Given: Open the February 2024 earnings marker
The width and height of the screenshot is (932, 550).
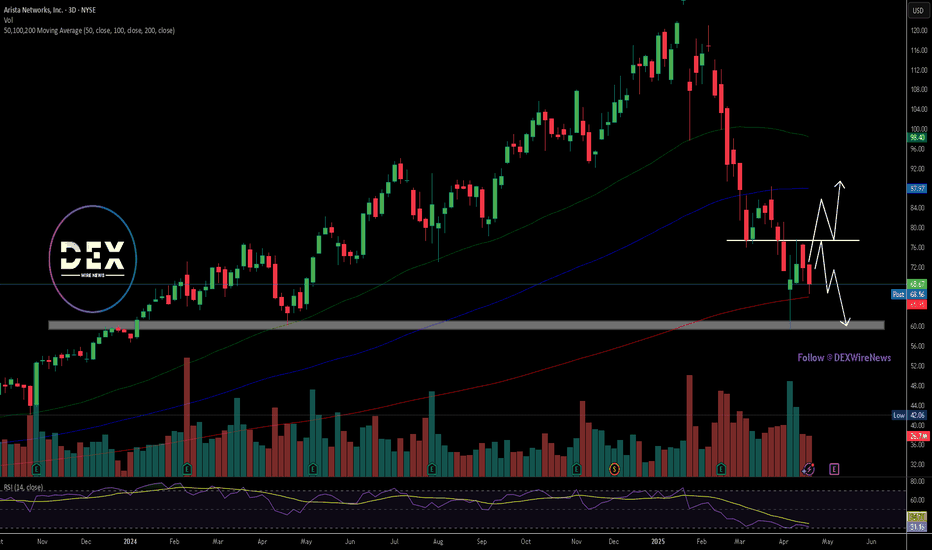Looking at the screenshot, I should click(x=187, y=469).
